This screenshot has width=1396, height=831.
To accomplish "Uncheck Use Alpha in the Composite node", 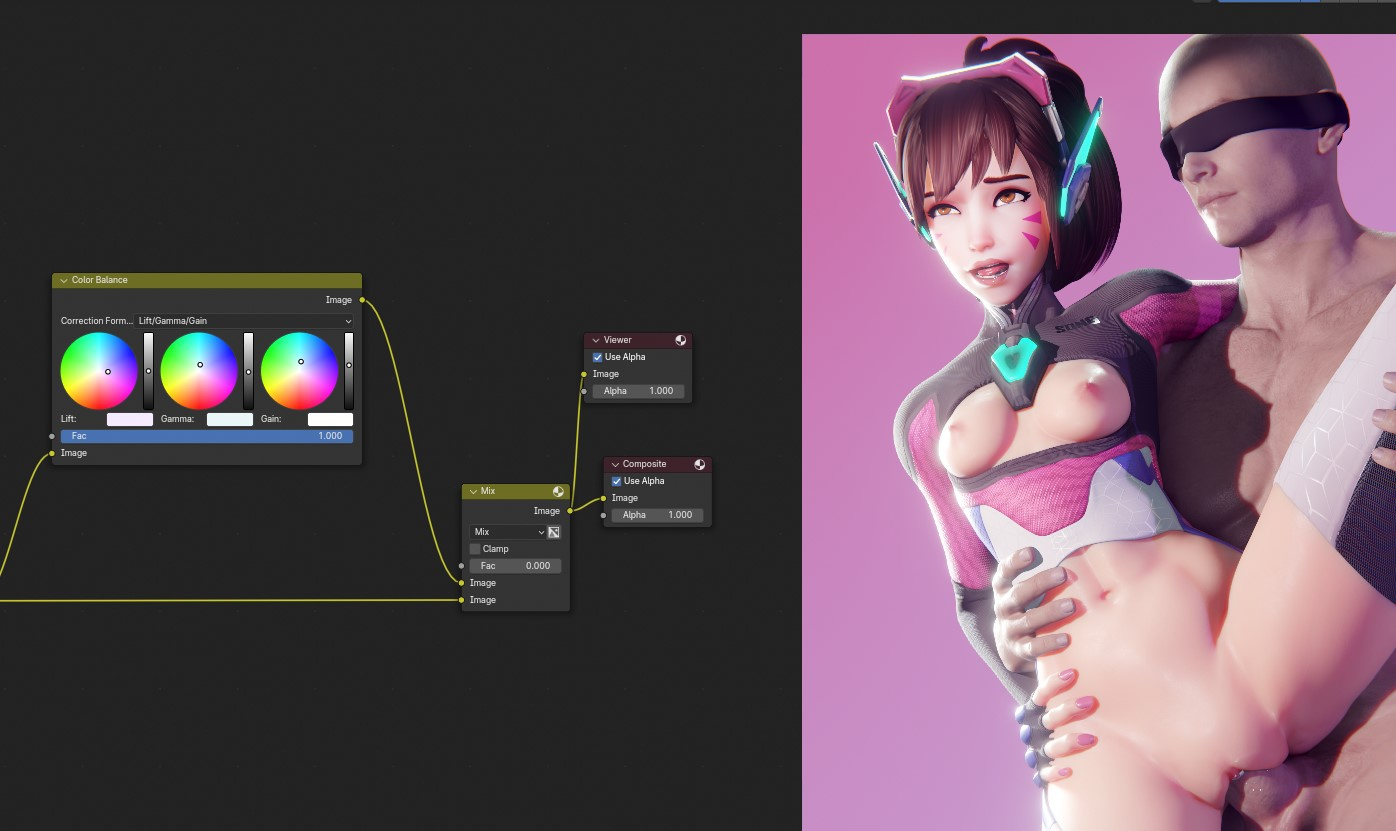I will coord(617,481).
